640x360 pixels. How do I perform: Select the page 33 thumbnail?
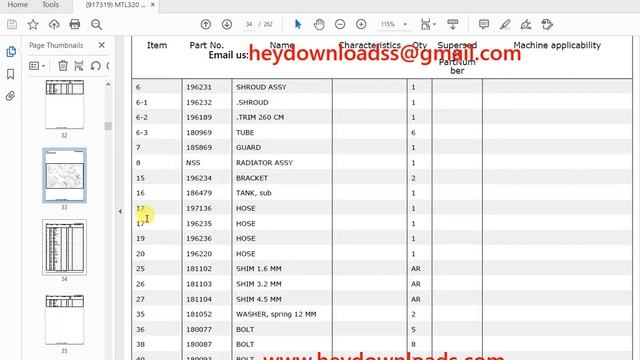[64, 176]
